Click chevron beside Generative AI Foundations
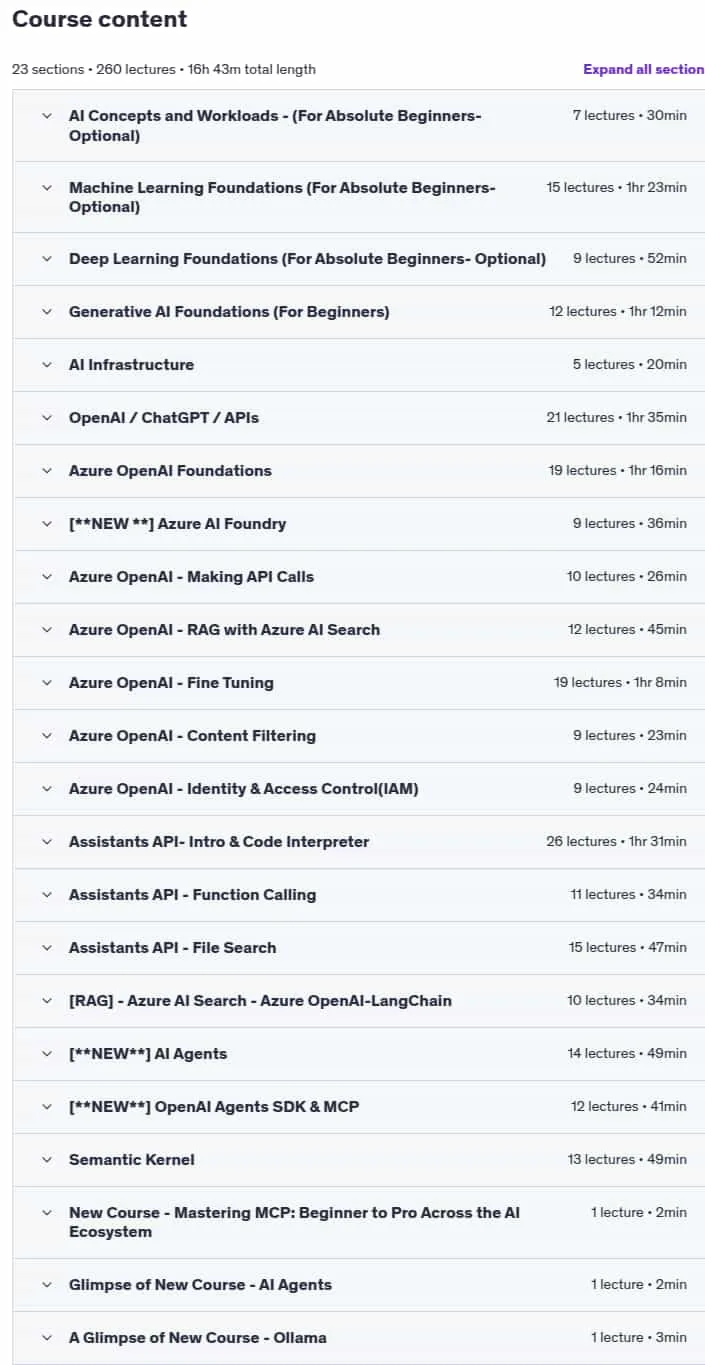Screen dimensions: 705x1365 [47, 312]
